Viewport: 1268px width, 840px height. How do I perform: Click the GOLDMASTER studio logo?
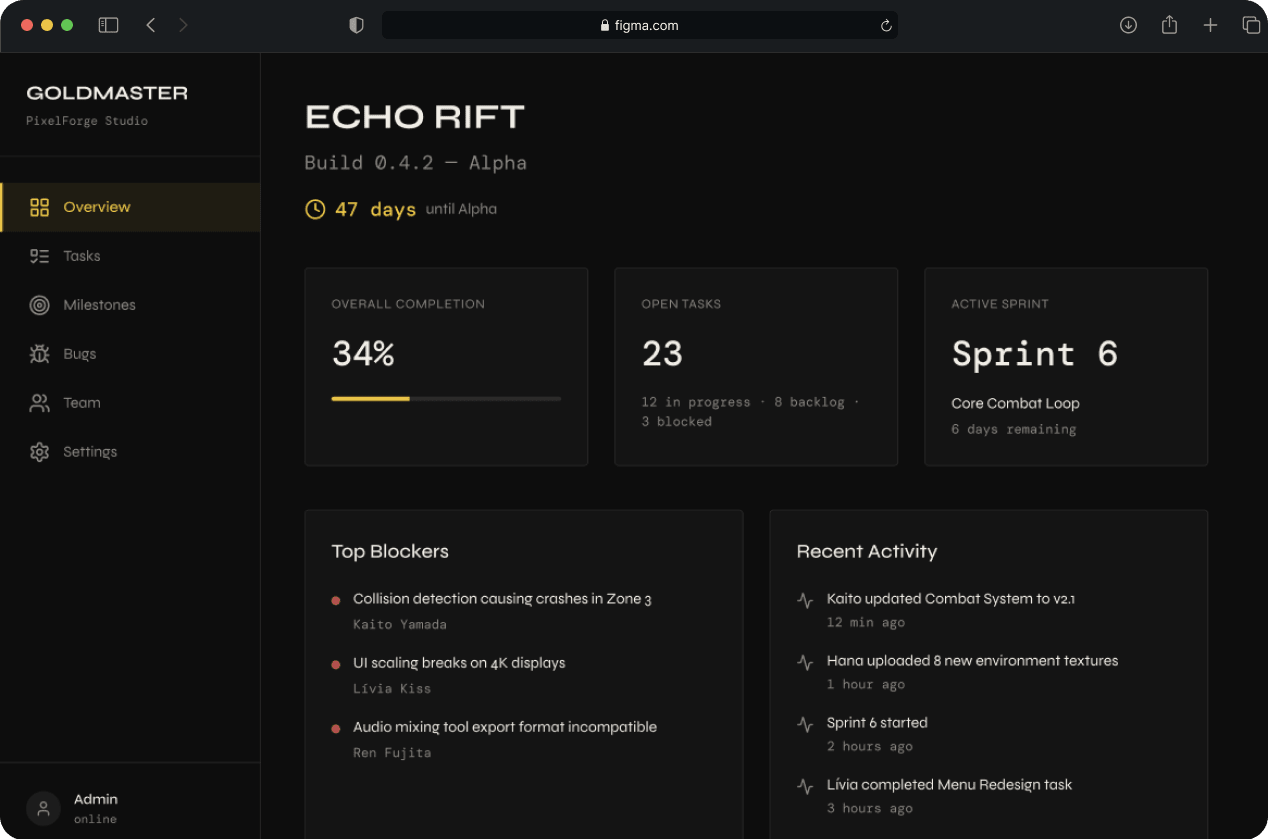(106, 92)
